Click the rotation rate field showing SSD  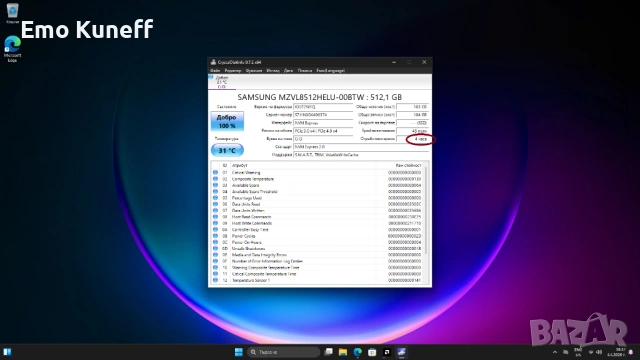412,123
